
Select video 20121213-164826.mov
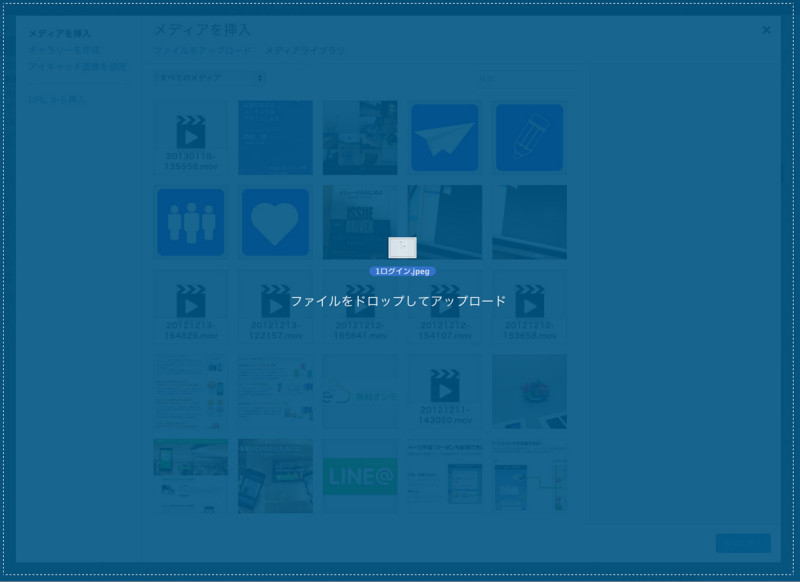pos(191,307)
